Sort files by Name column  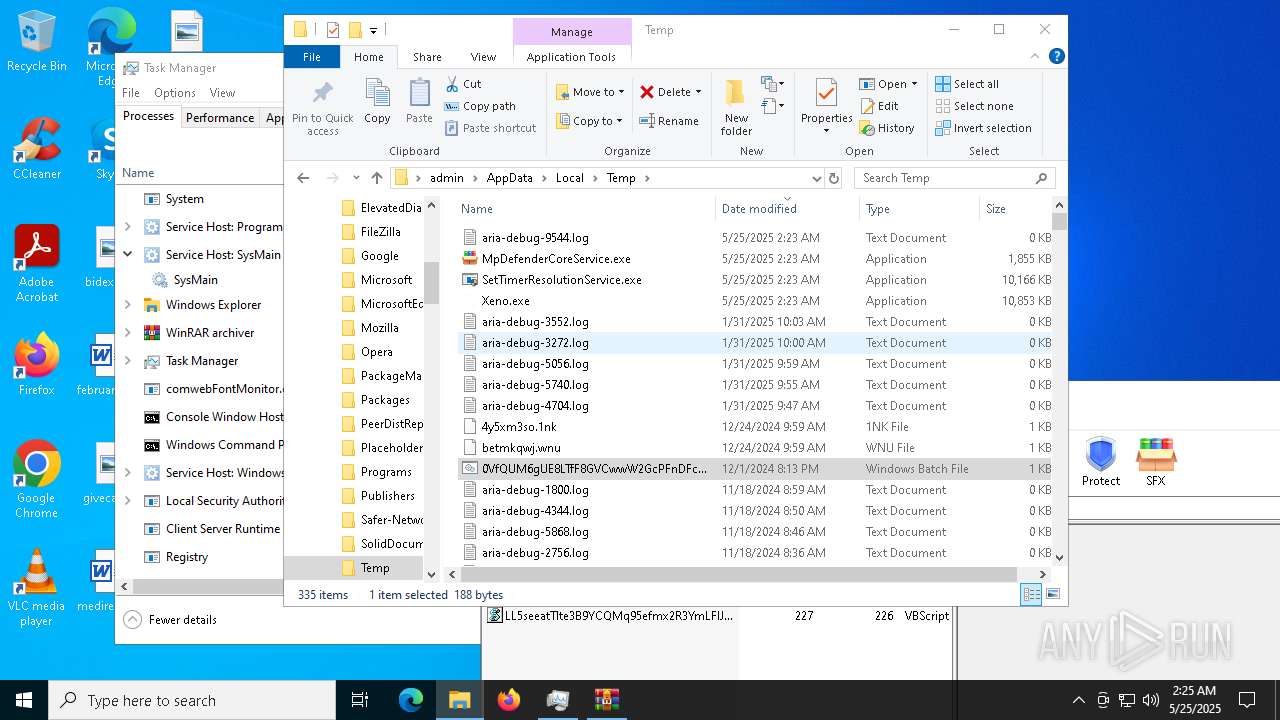(586, 208)
